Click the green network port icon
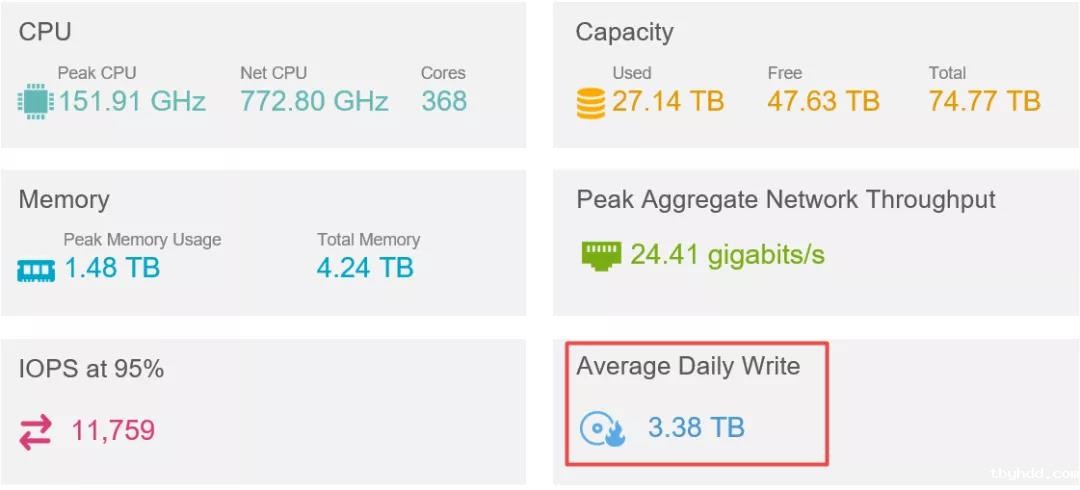 pos(601,255)
